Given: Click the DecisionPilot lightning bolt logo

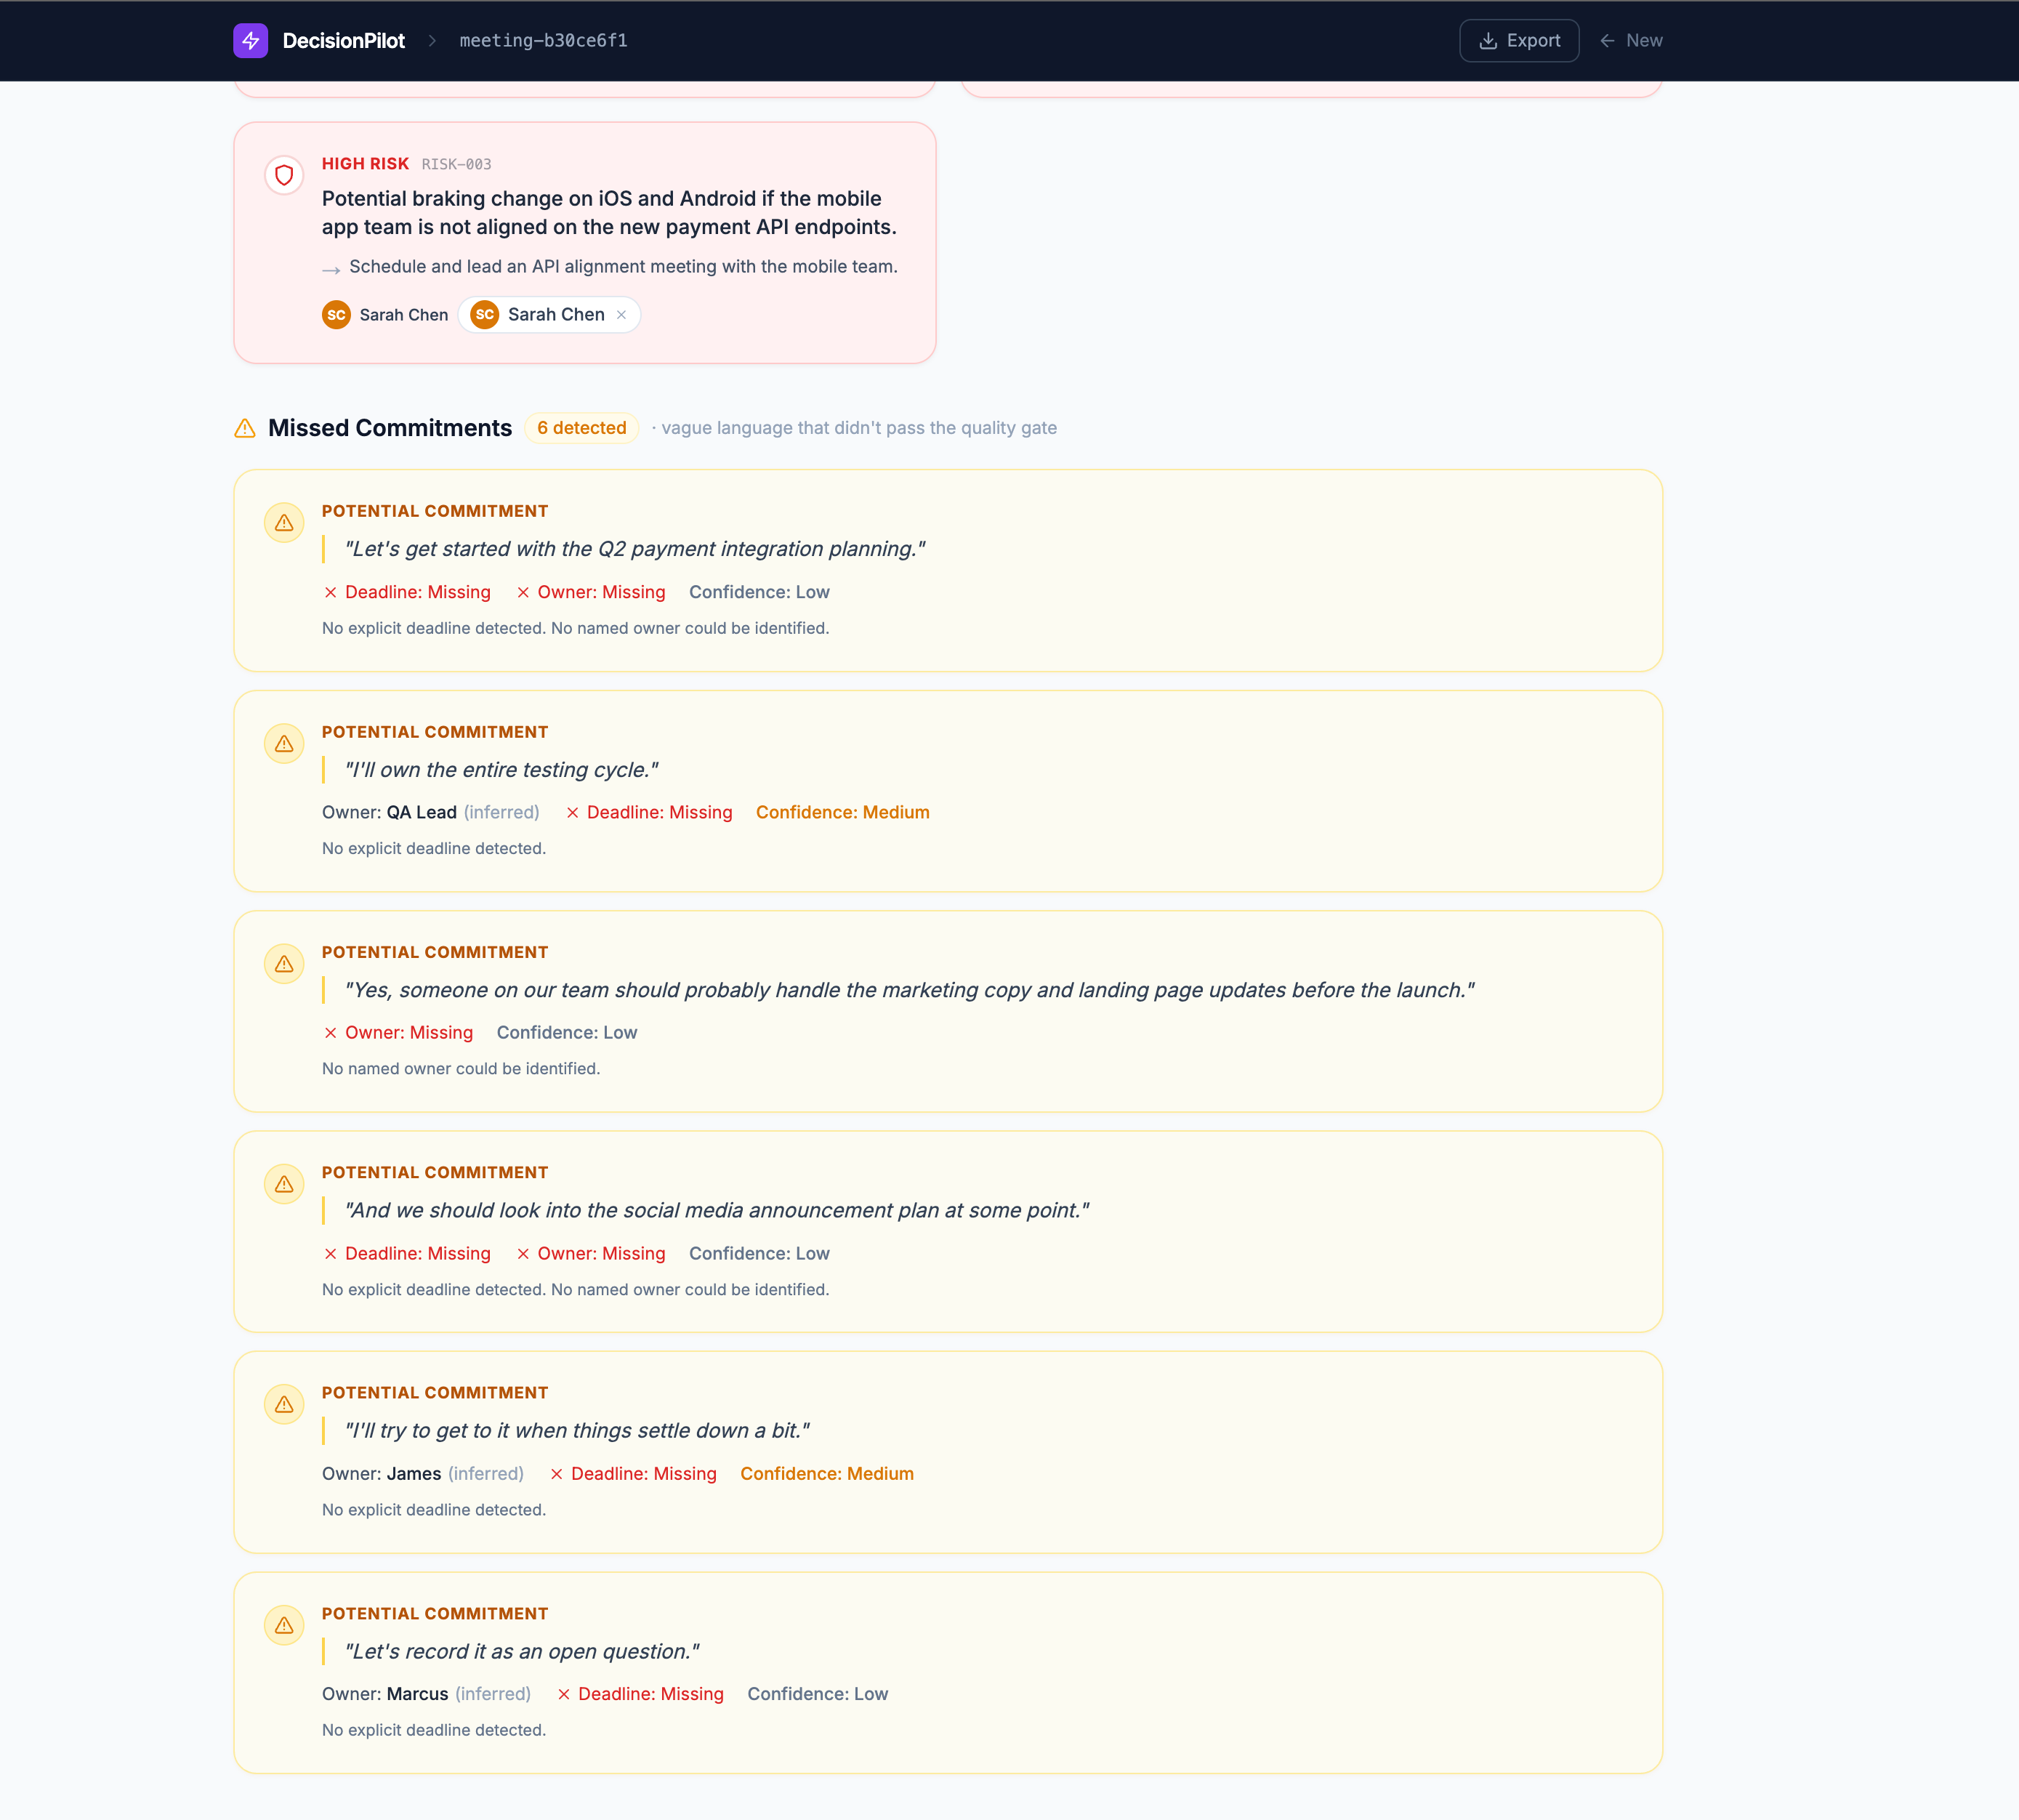Looking at the screenshot, I should click(250, 41).
